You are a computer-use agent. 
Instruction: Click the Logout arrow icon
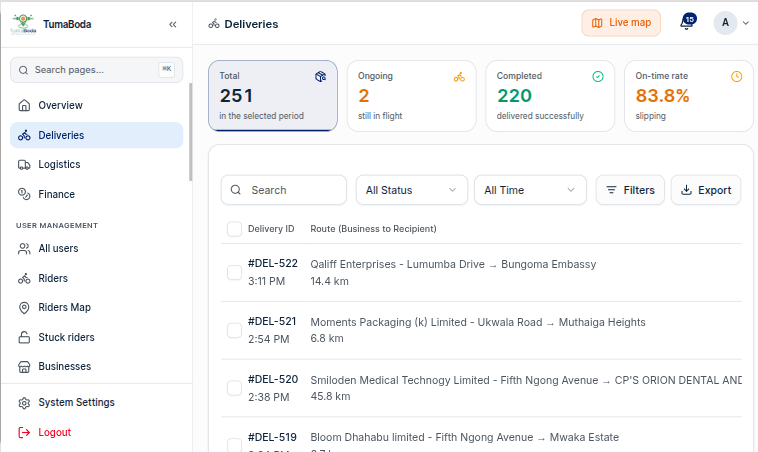pos(24,432)
